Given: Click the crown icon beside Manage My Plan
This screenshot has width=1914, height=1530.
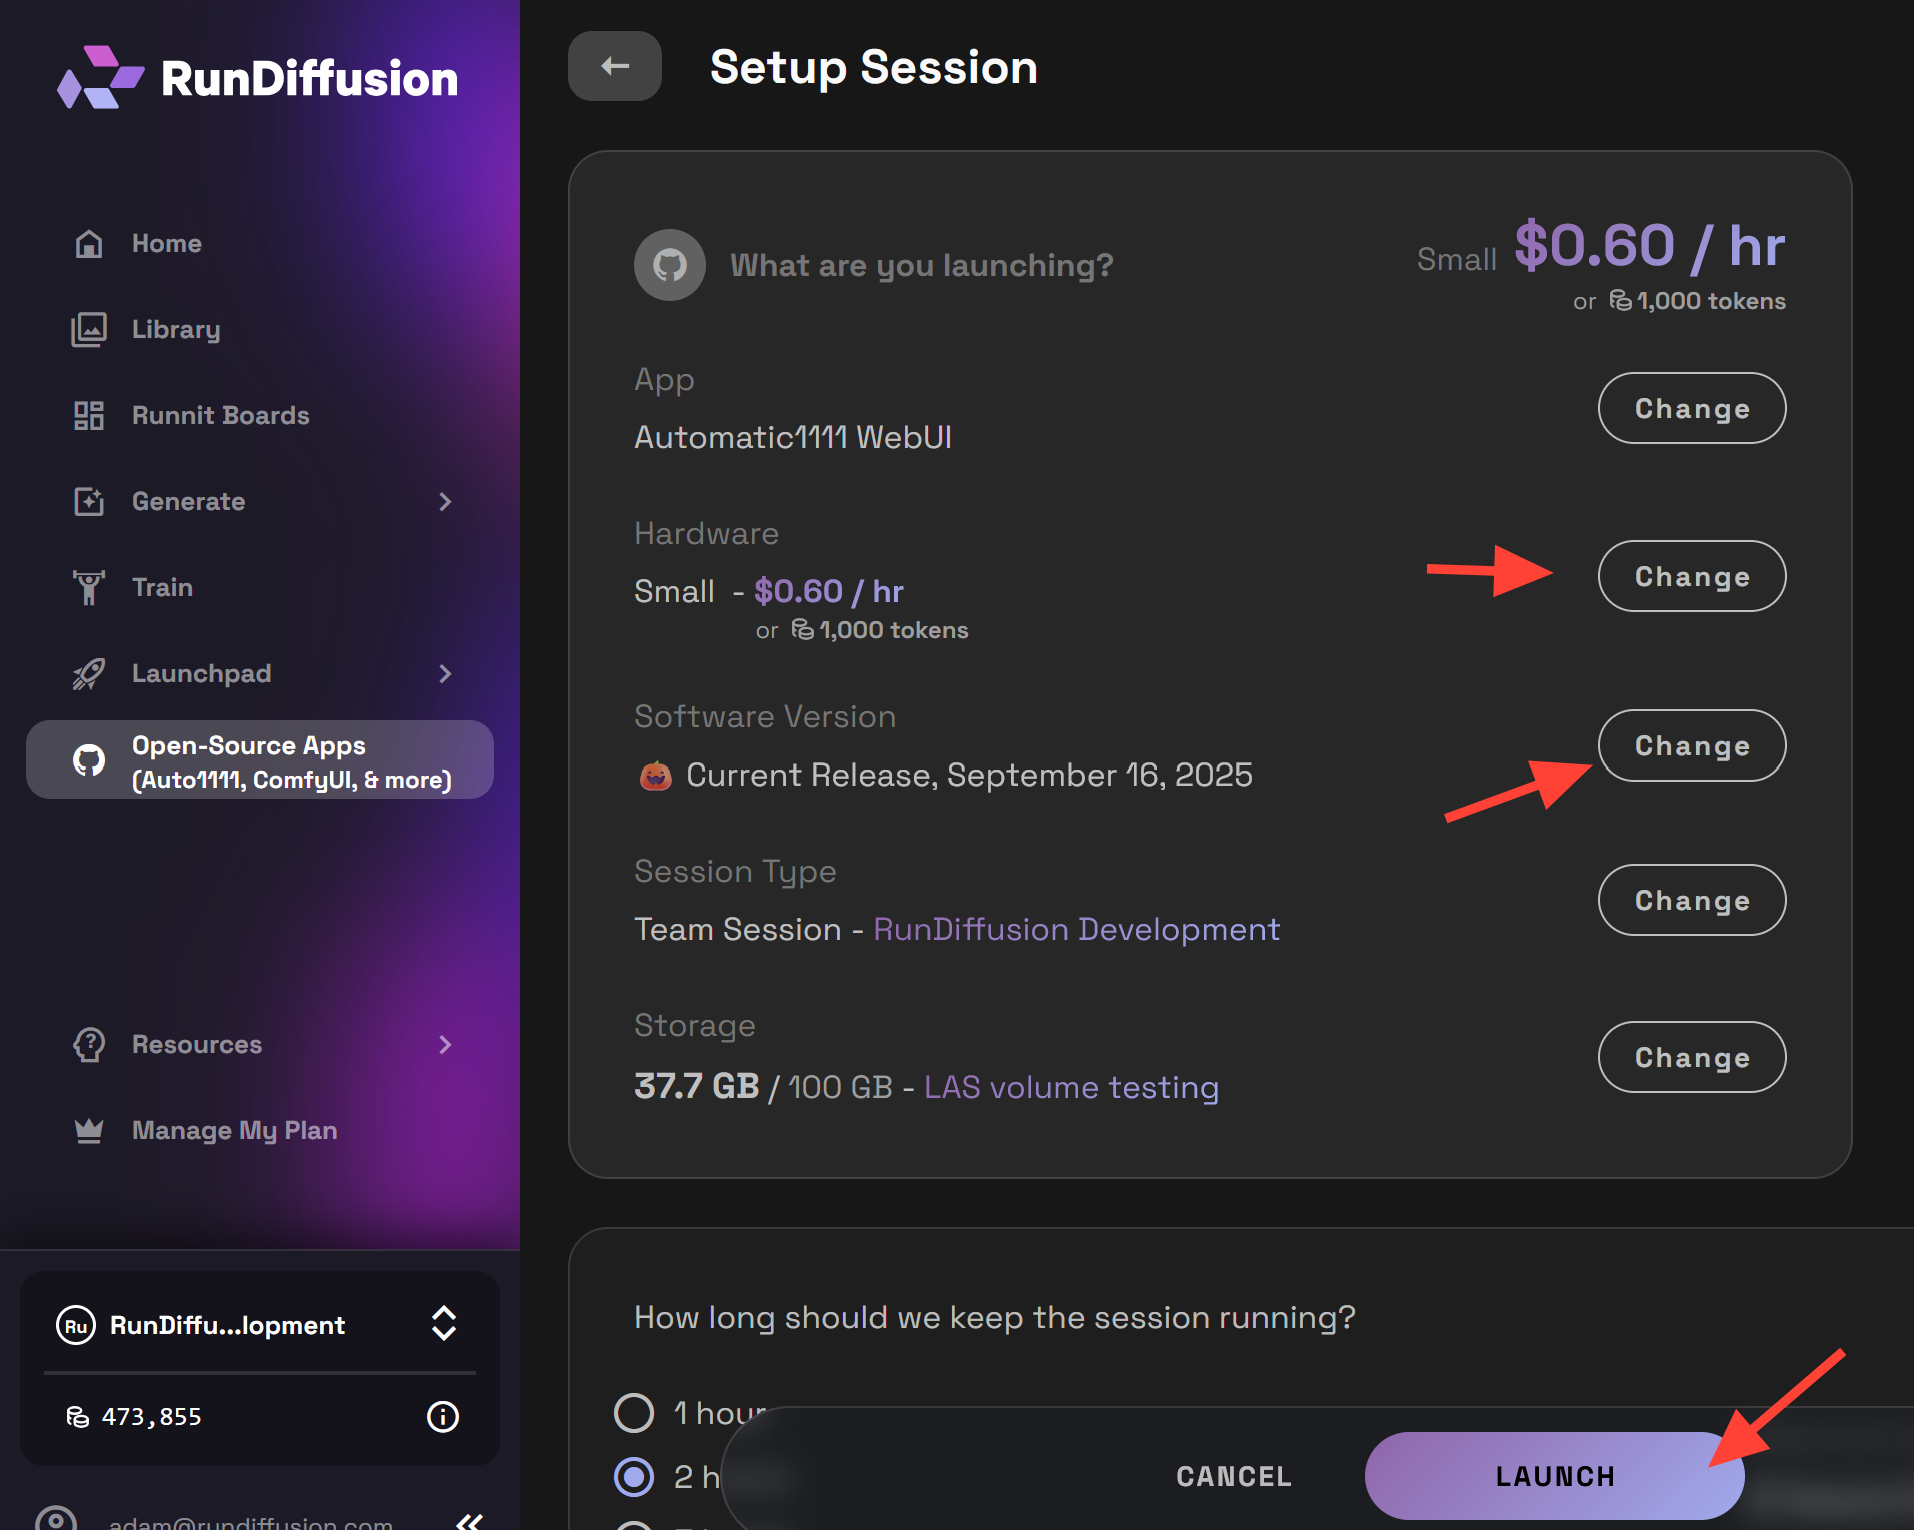Looking at the screenshot, I should coord(88,1130).
